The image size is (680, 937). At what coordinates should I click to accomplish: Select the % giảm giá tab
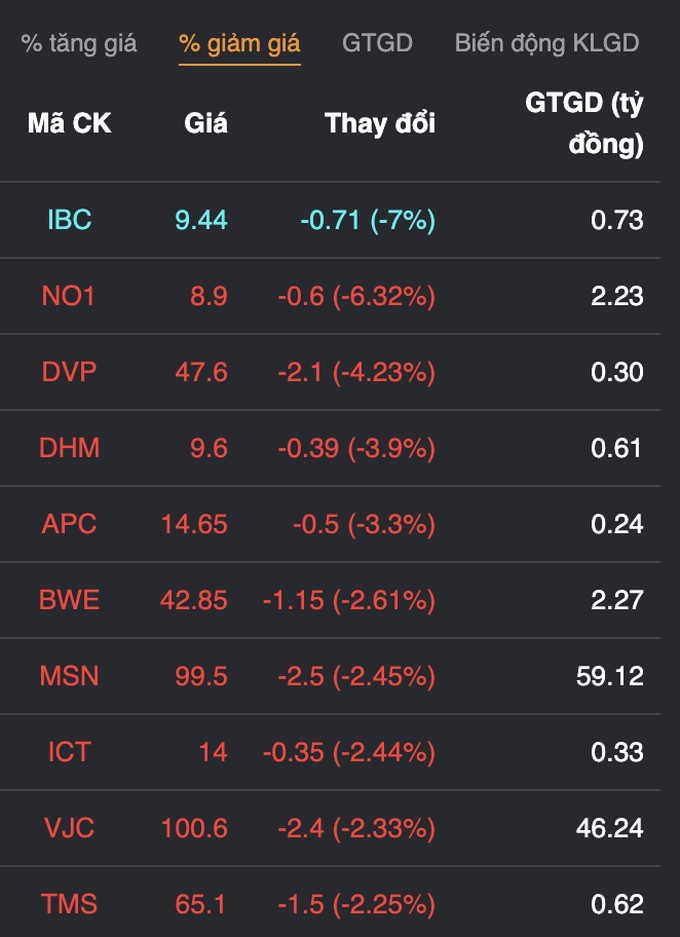pos(240,44)
